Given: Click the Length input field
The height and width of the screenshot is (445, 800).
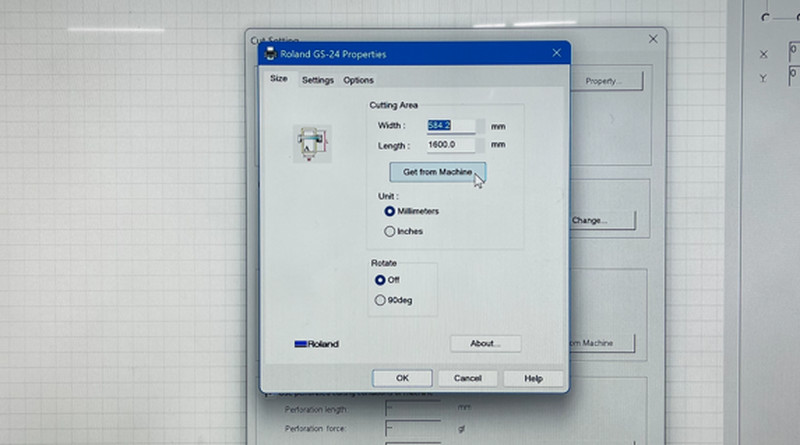Looking at the screenshot, I should (x=451, y=145).
